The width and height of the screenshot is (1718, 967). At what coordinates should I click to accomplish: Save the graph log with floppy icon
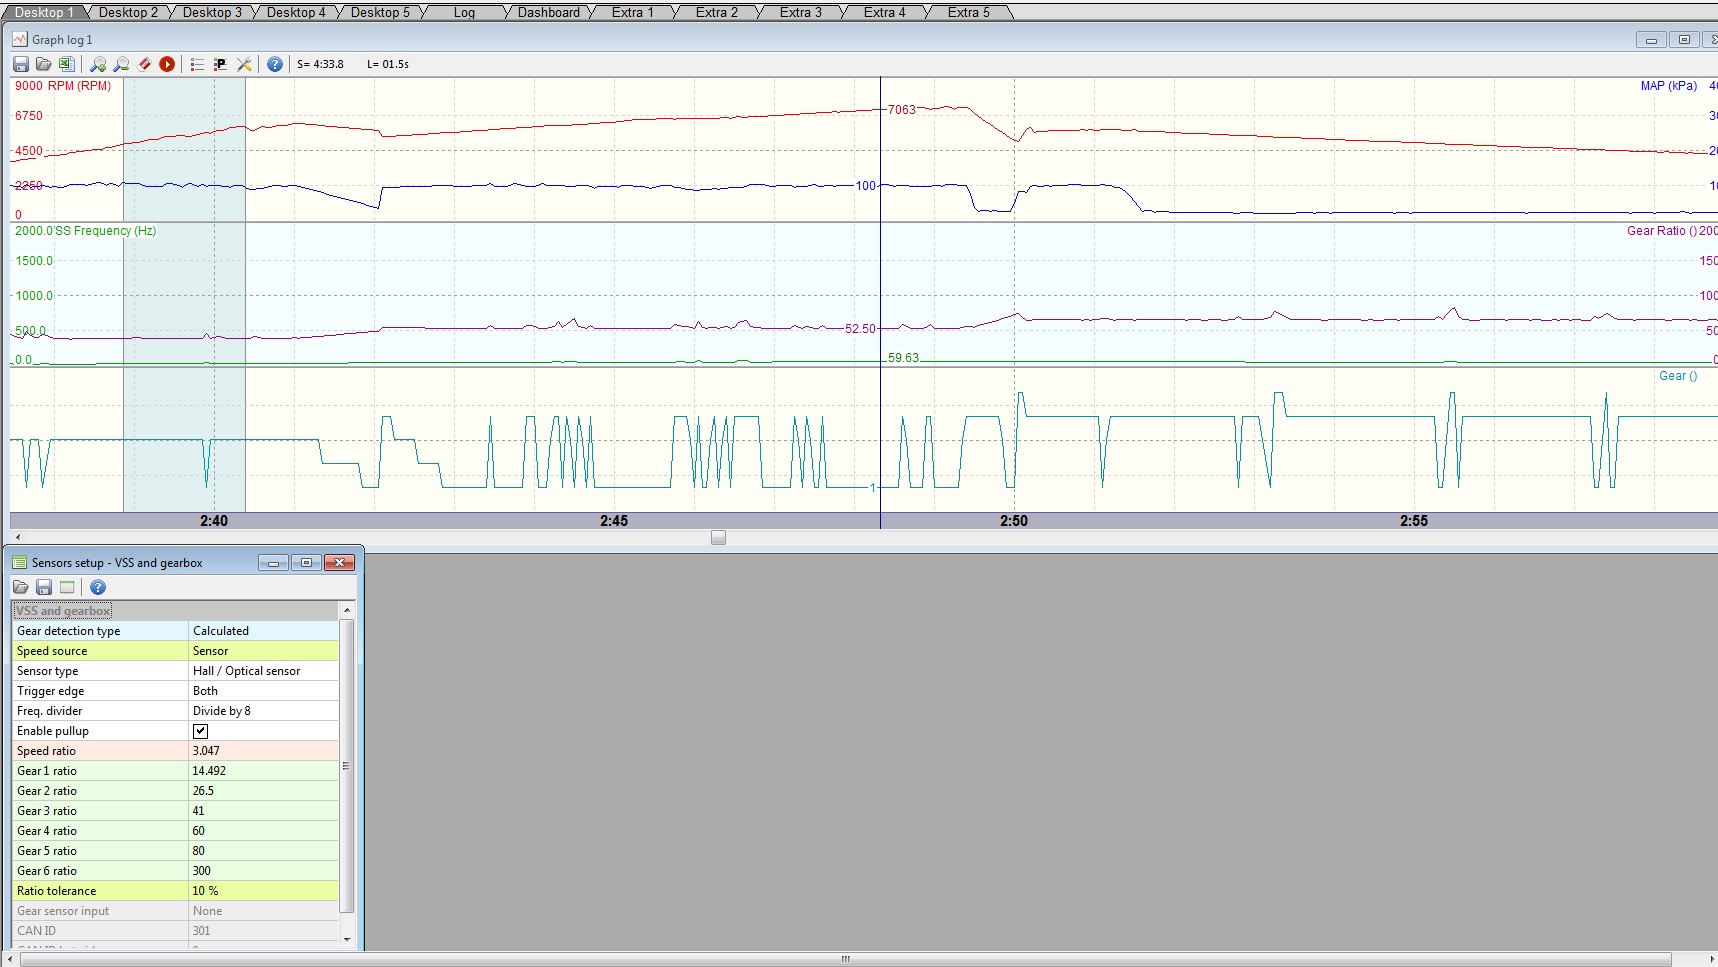tap(20, 64)
